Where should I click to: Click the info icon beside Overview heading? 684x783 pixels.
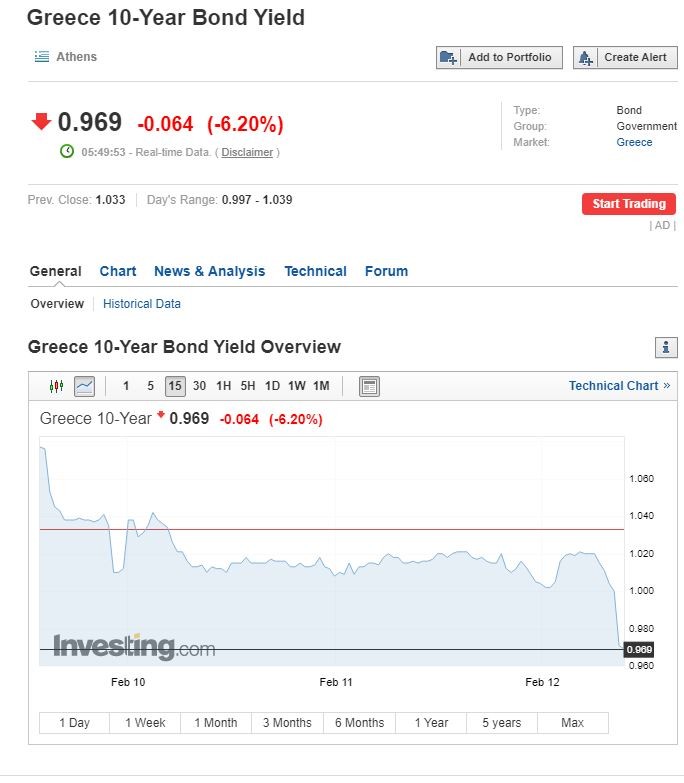pos(666,347)
